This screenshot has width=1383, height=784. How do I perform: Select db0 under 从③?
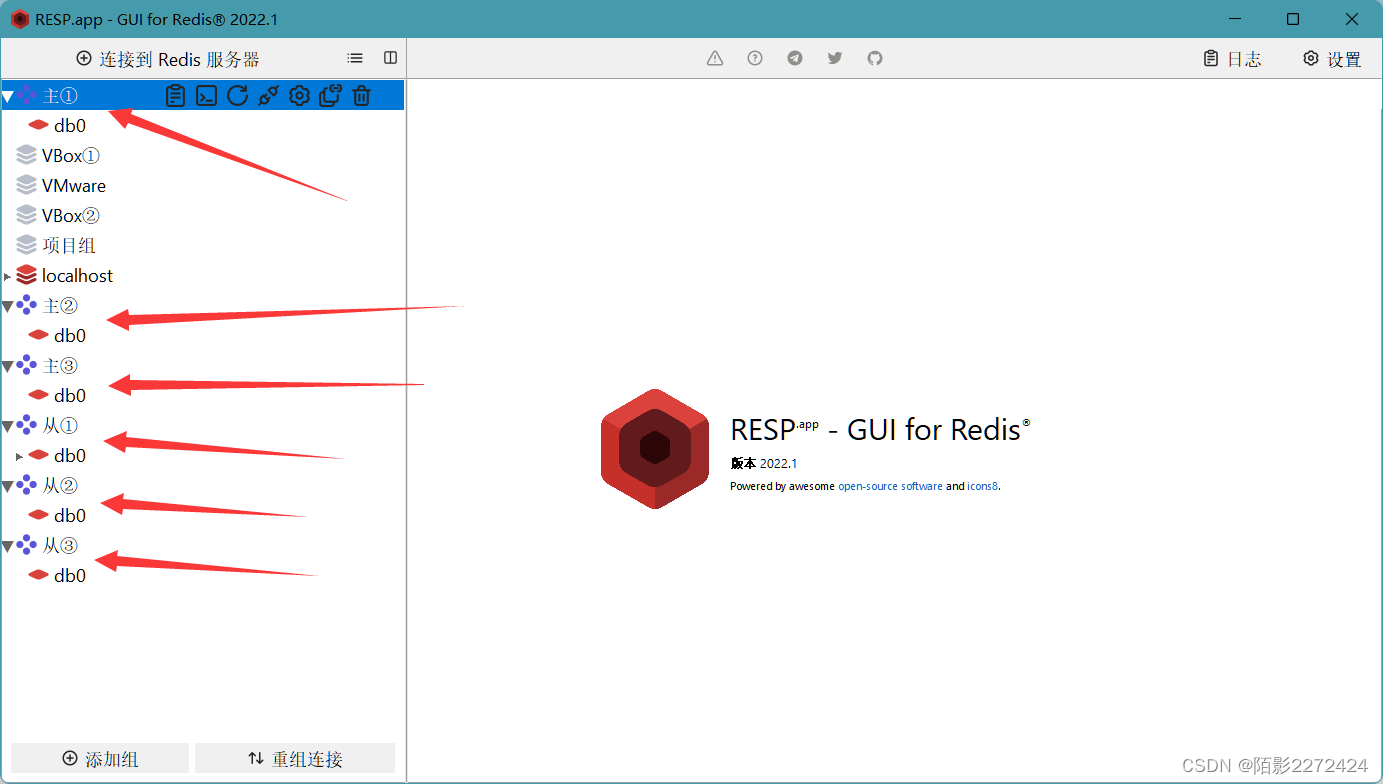pyautogui.click(x=70, y=576)
